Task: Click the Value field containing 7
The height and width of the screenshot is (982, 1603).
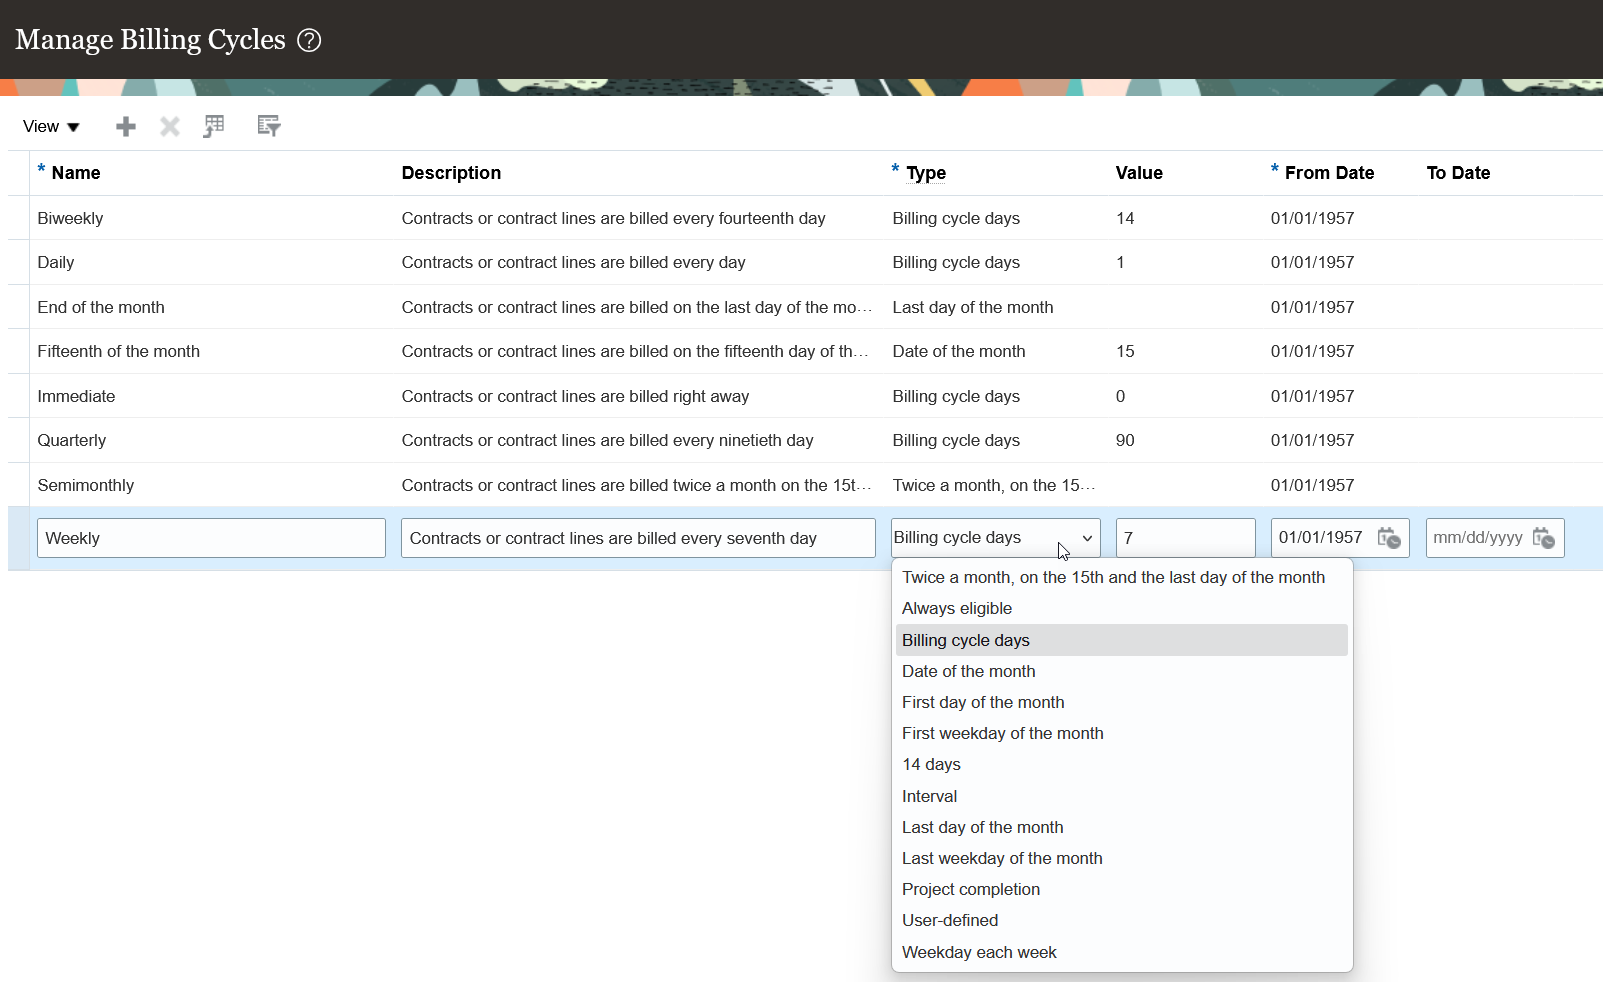Action: pyautogui.click(x=1185, y=538)
